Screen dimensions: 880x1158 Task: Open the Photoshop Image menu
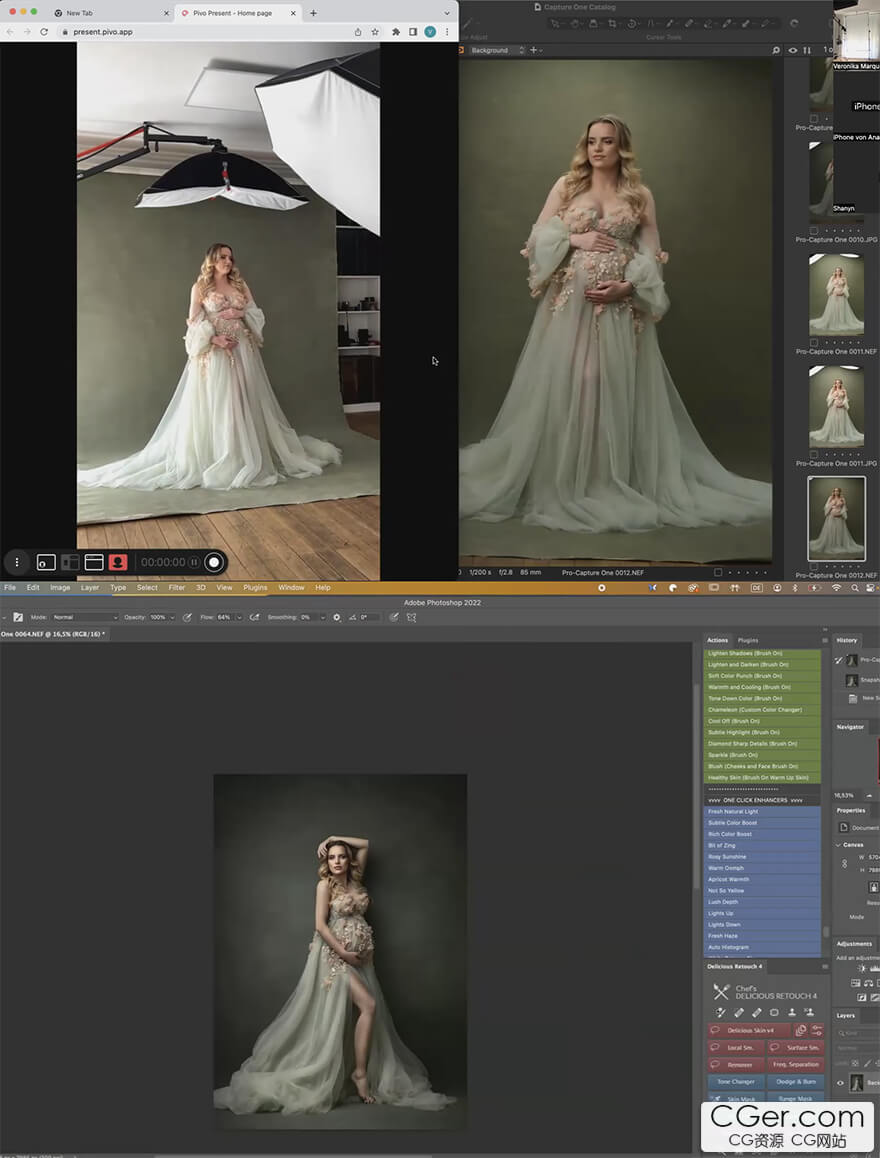61,588
